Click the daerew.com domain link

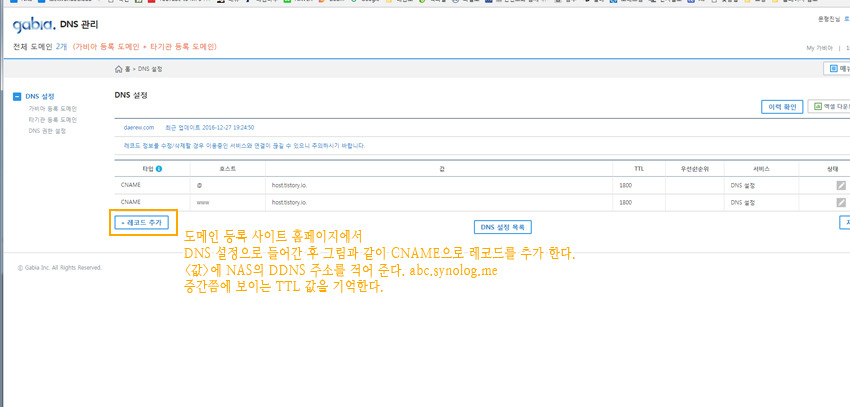139,128
